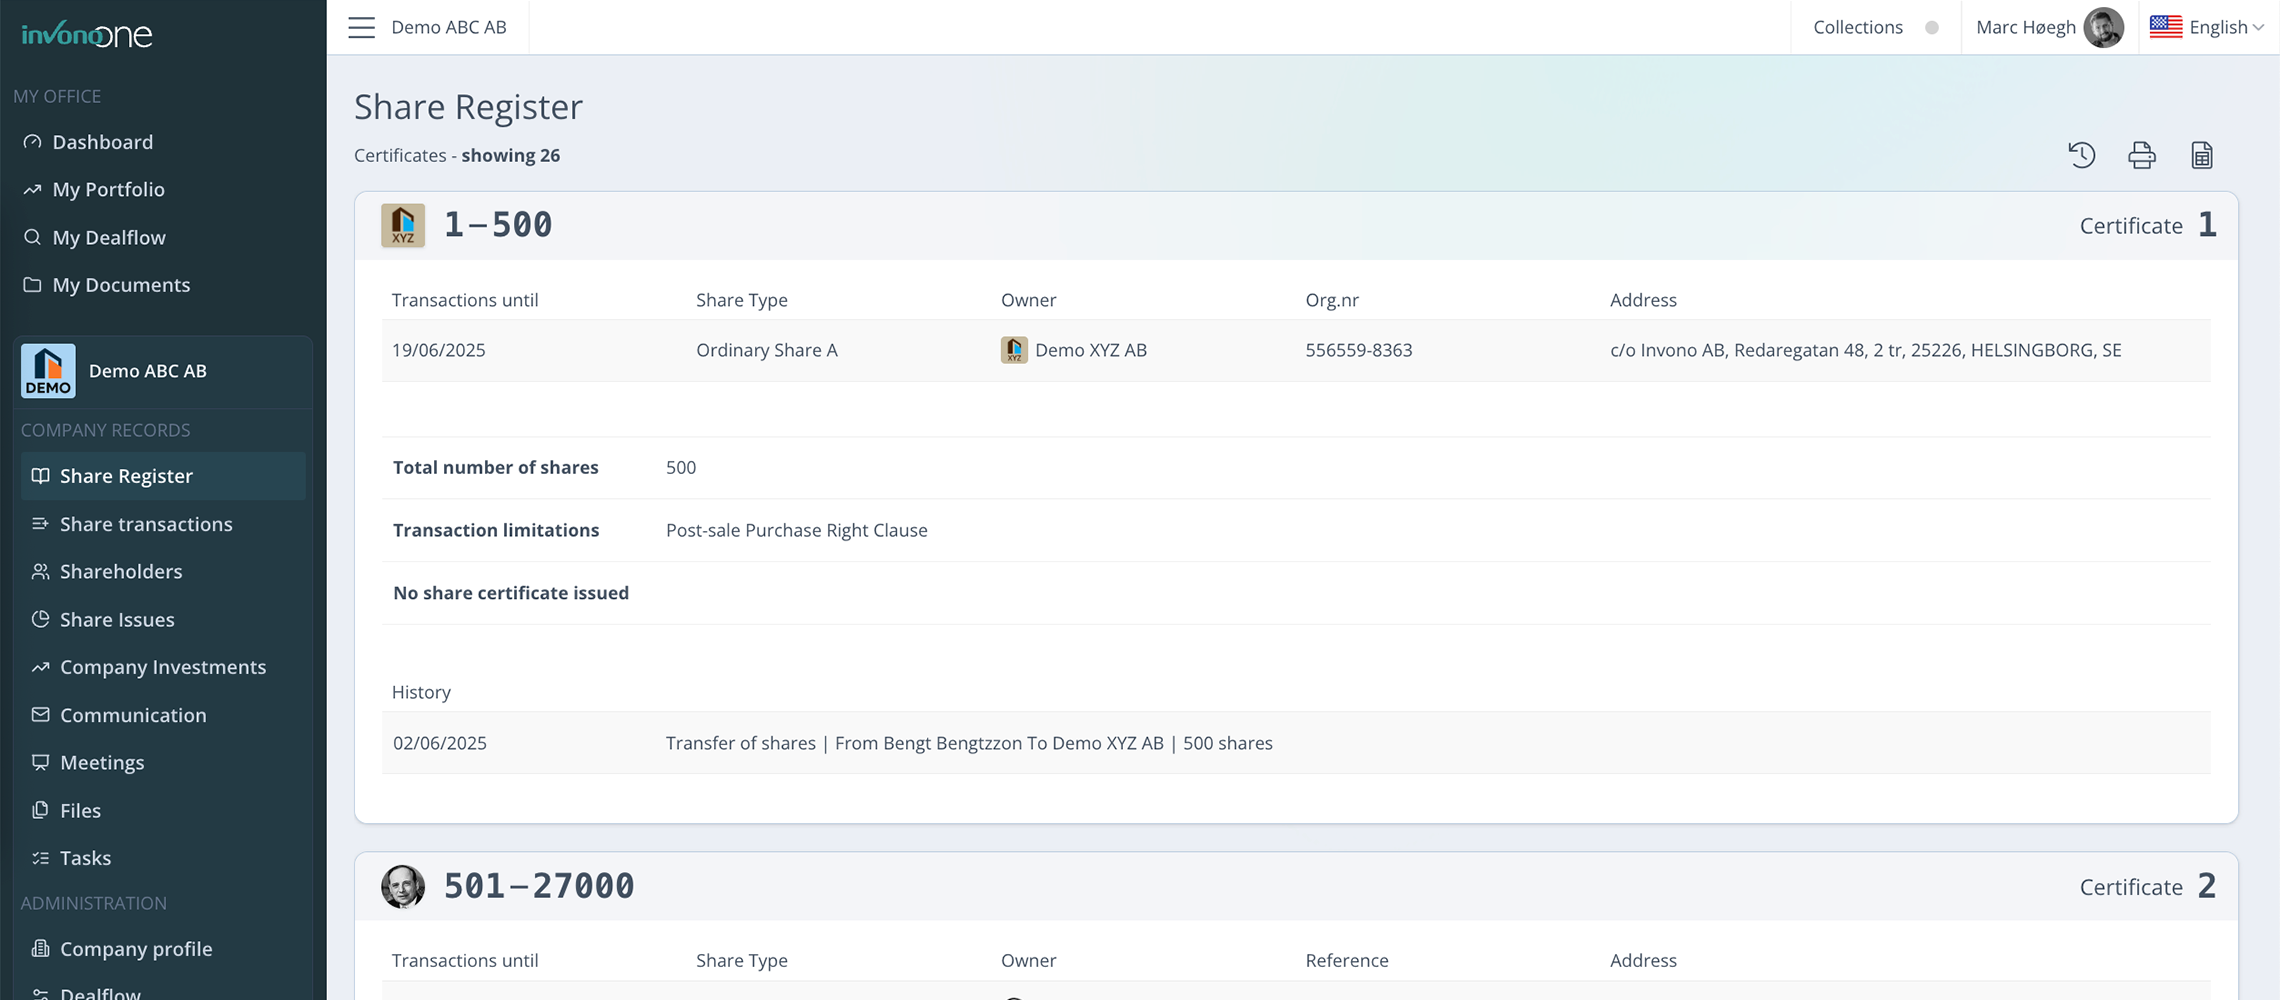Select the Certificate 2 owner photo

pyautogui.click(x=403, y=886)
